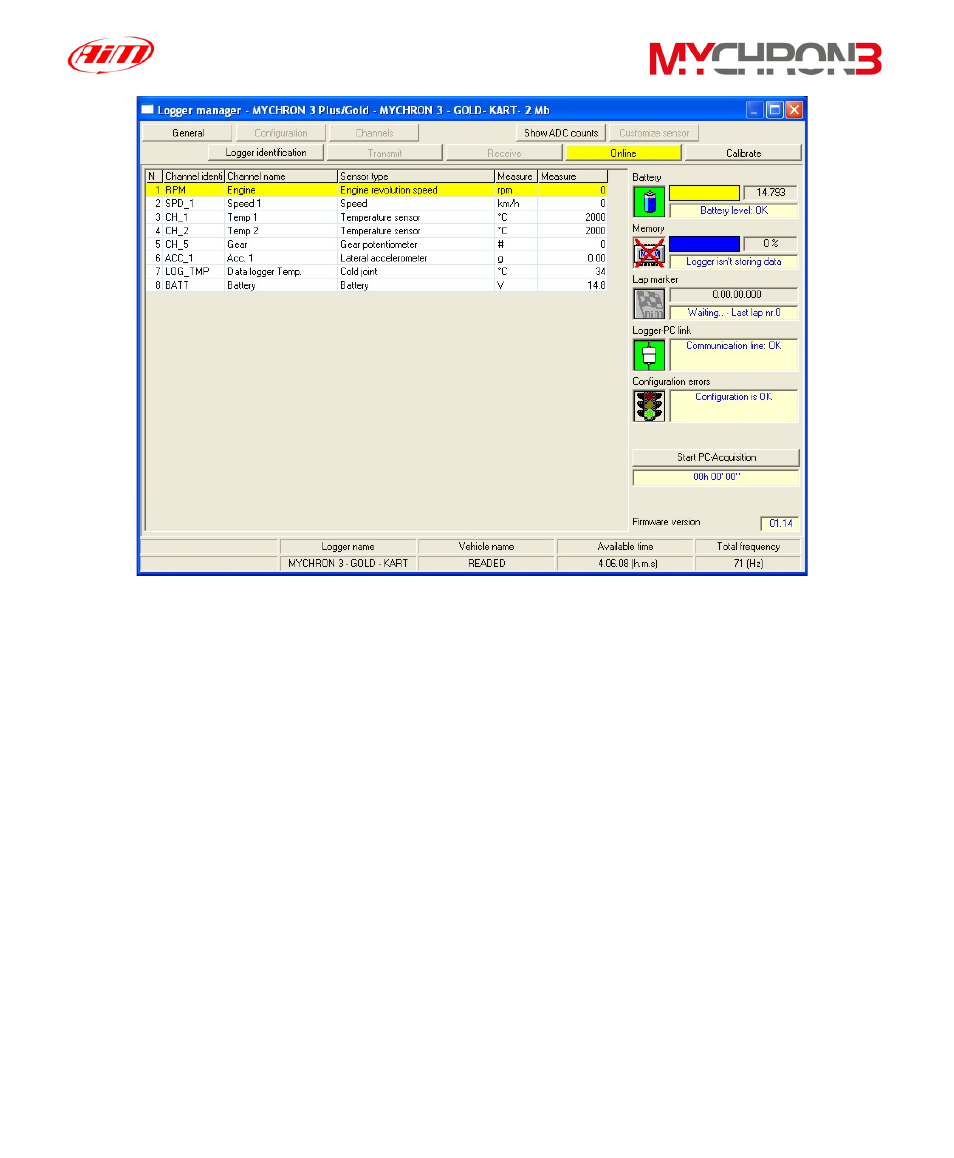Click the available time 4.06.08 cell
954x1158 pixels.
[625, 563]
